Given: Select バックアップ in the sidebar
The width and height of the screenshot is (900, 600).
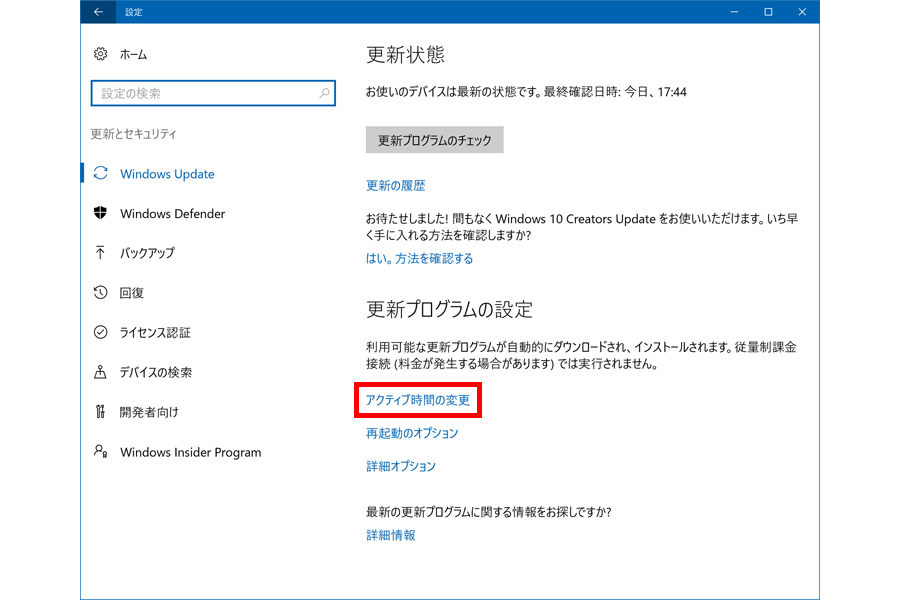Looking at the screenshot, I should 147,253.
